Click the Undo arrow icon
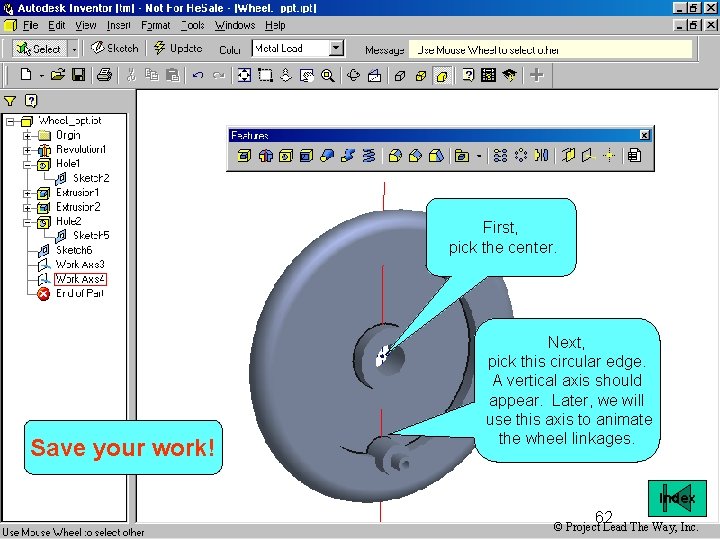 198,75
